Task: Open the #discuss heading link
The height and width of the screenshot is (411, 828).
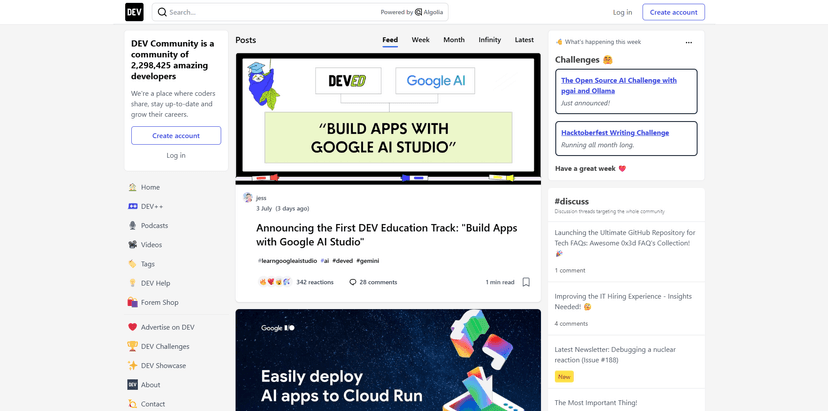Action: 571,201
